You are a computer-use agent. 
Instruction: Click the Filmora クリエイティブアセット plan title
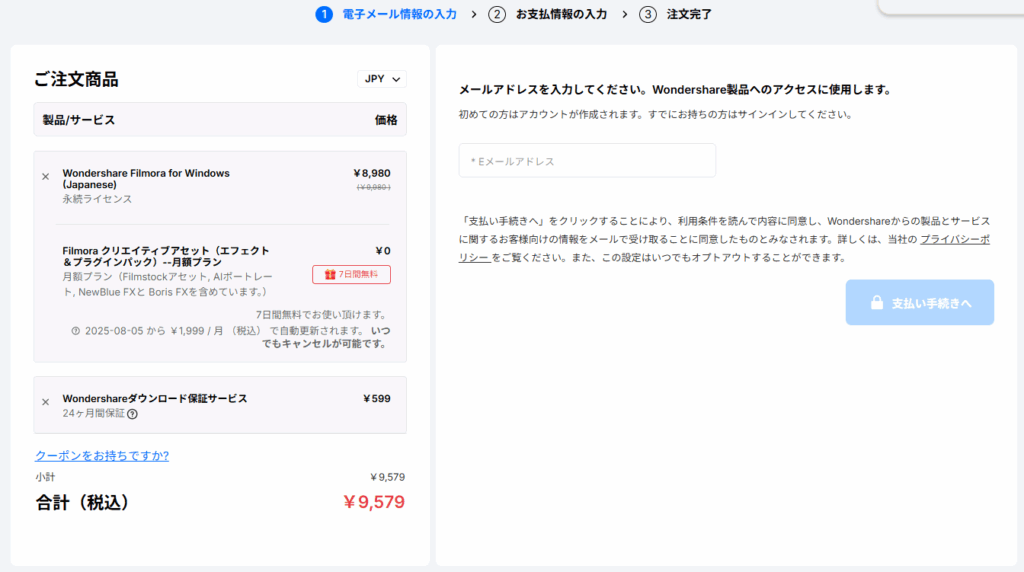tap(166, 256)
